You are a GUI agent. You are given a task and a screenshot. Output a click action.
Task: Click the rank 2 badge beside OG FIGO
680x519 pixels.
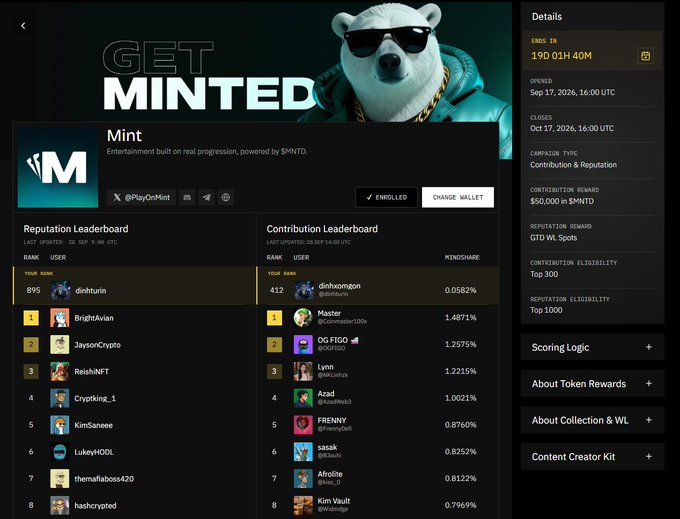coord(274,345)
